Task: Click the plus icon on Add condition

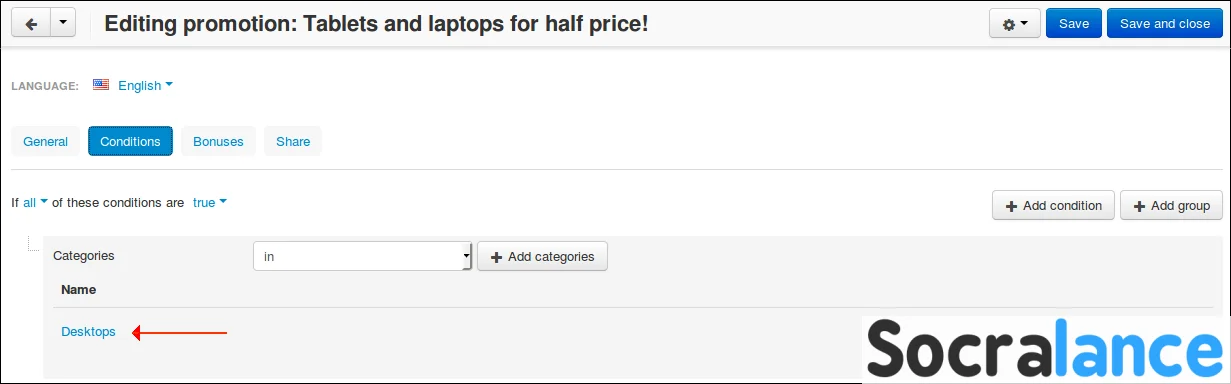Action: click(1013, 206)
